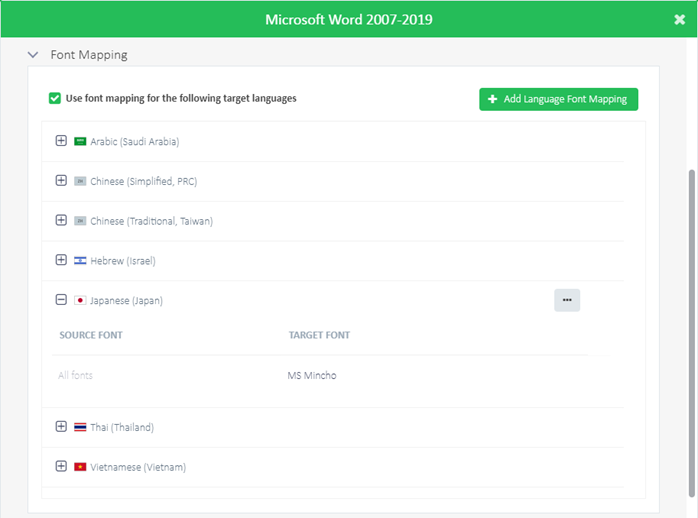Screen dimensions: 698x518
Task: Select the Arabic (Saudi Arabia) label
Action: [134, 142]
